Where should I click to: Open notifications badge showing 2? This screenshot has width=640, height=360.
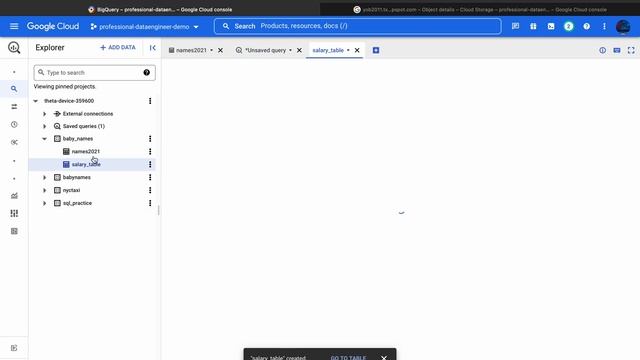[569, 27]
